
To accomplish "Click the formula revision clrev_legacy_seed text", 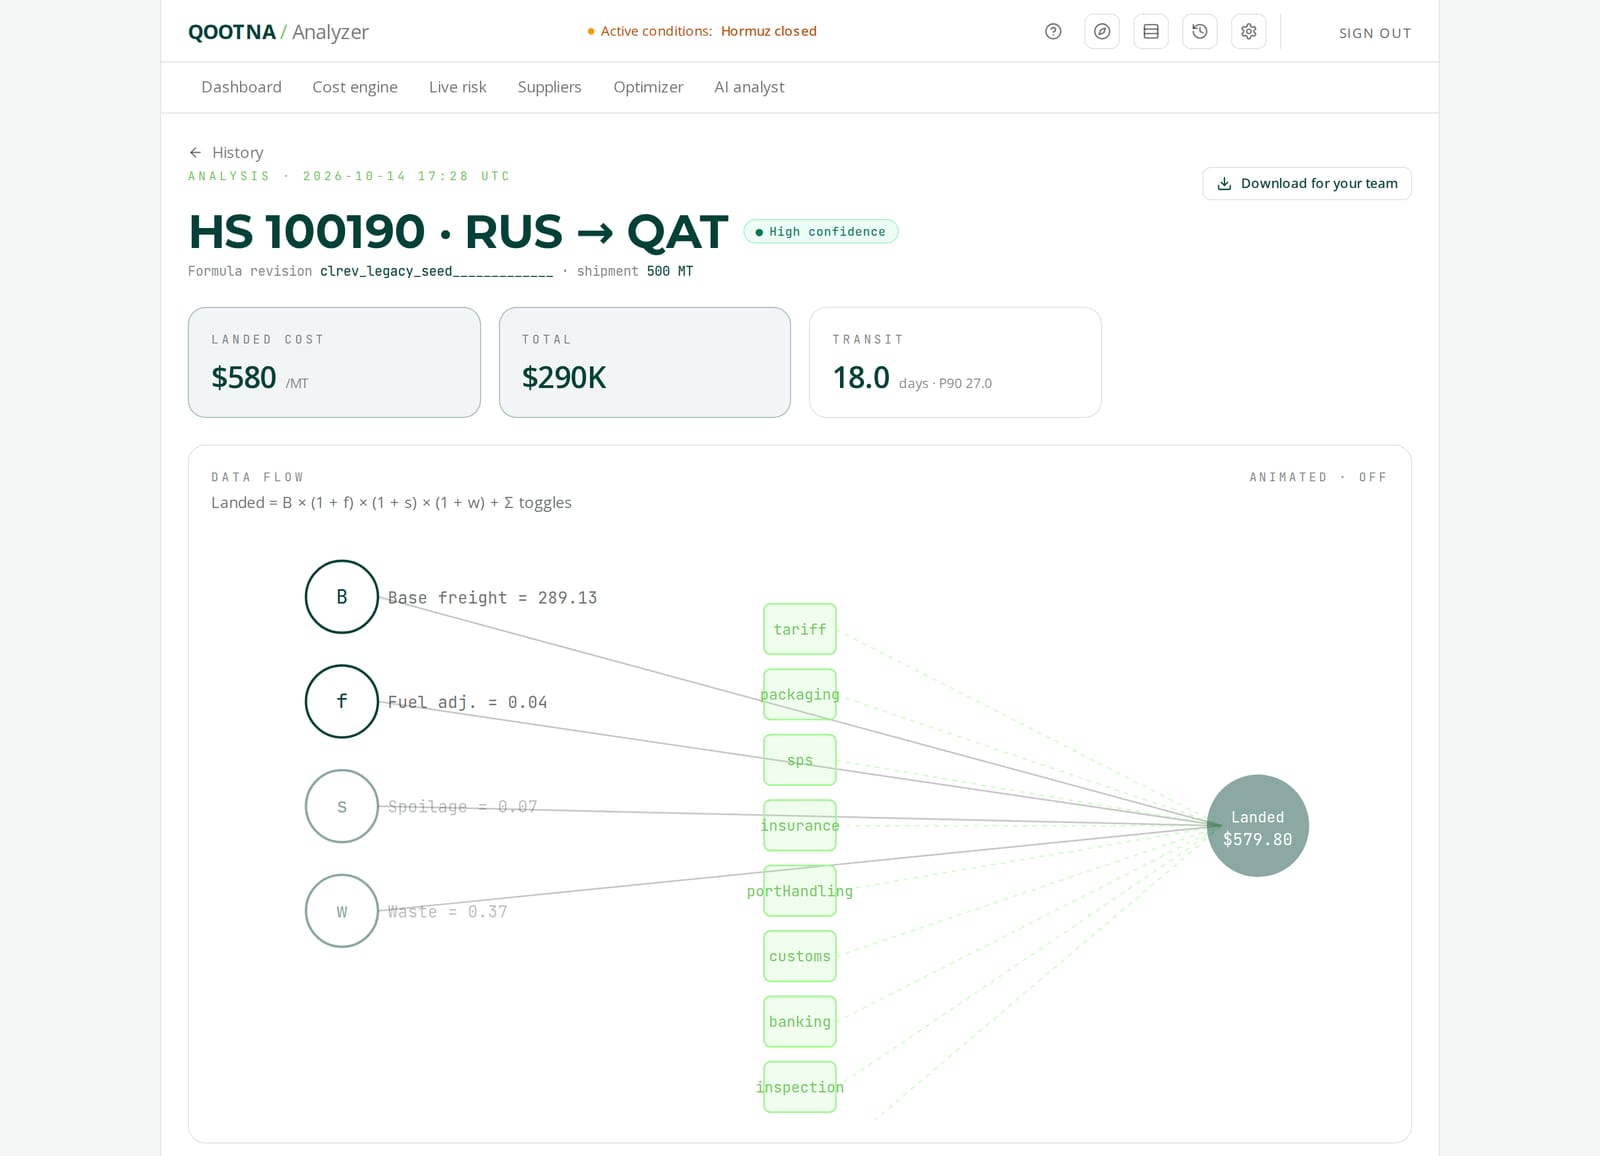I will (436, 271).
